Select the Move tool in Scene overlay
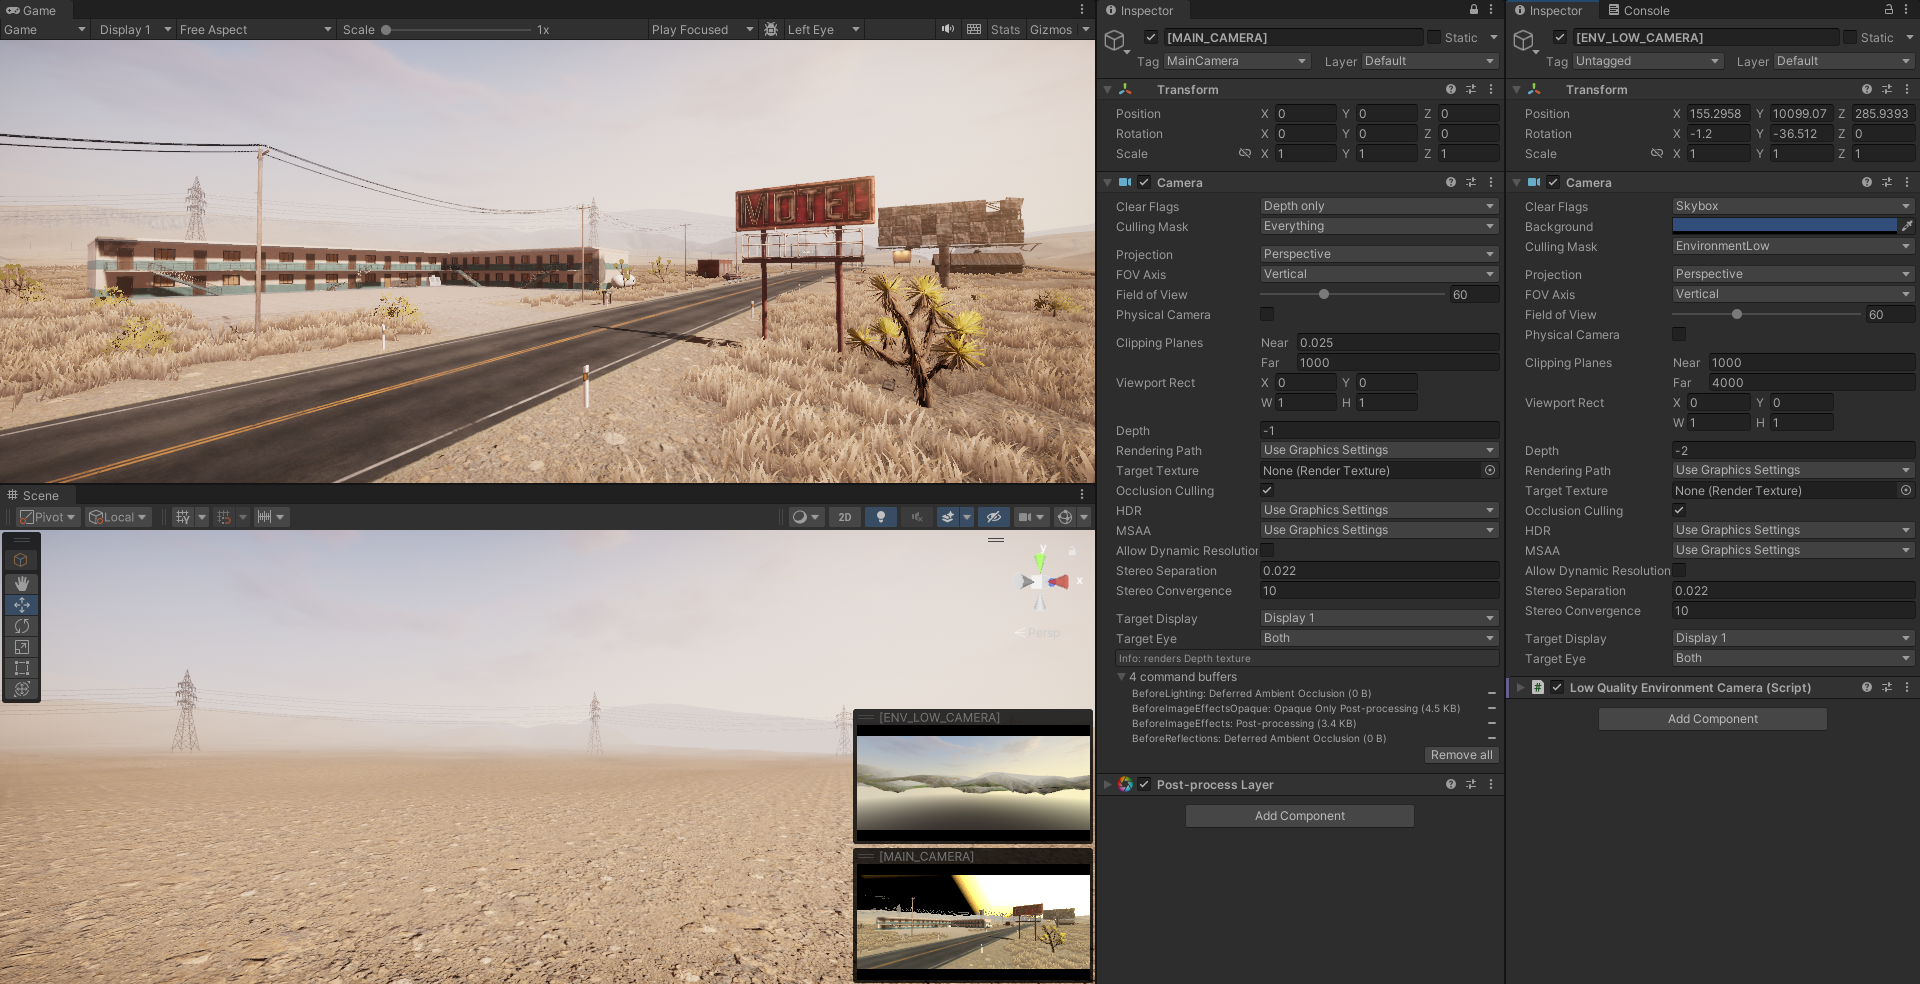Screen dimensions: 1920x984 coord(21,604)
